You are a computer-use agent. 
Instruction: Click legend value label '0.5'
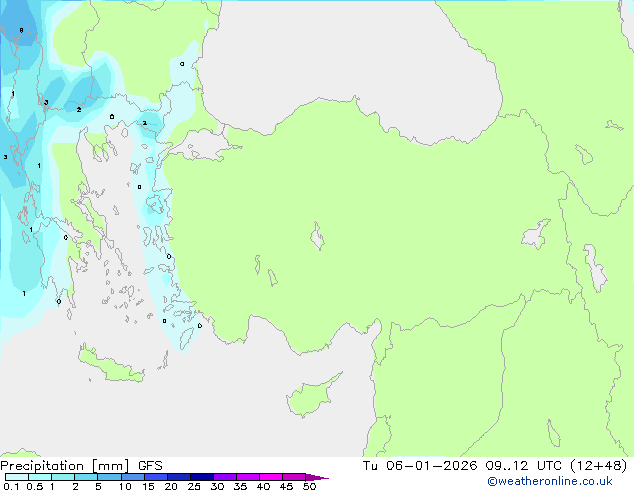pyautogui.click(x=35, y=486)
